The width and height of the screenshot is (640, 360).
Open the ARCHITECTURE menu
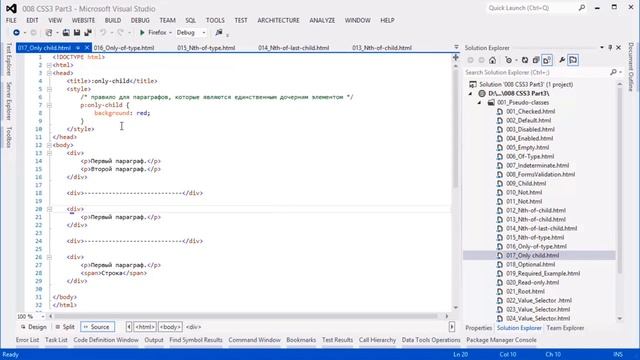click(278, 20)
